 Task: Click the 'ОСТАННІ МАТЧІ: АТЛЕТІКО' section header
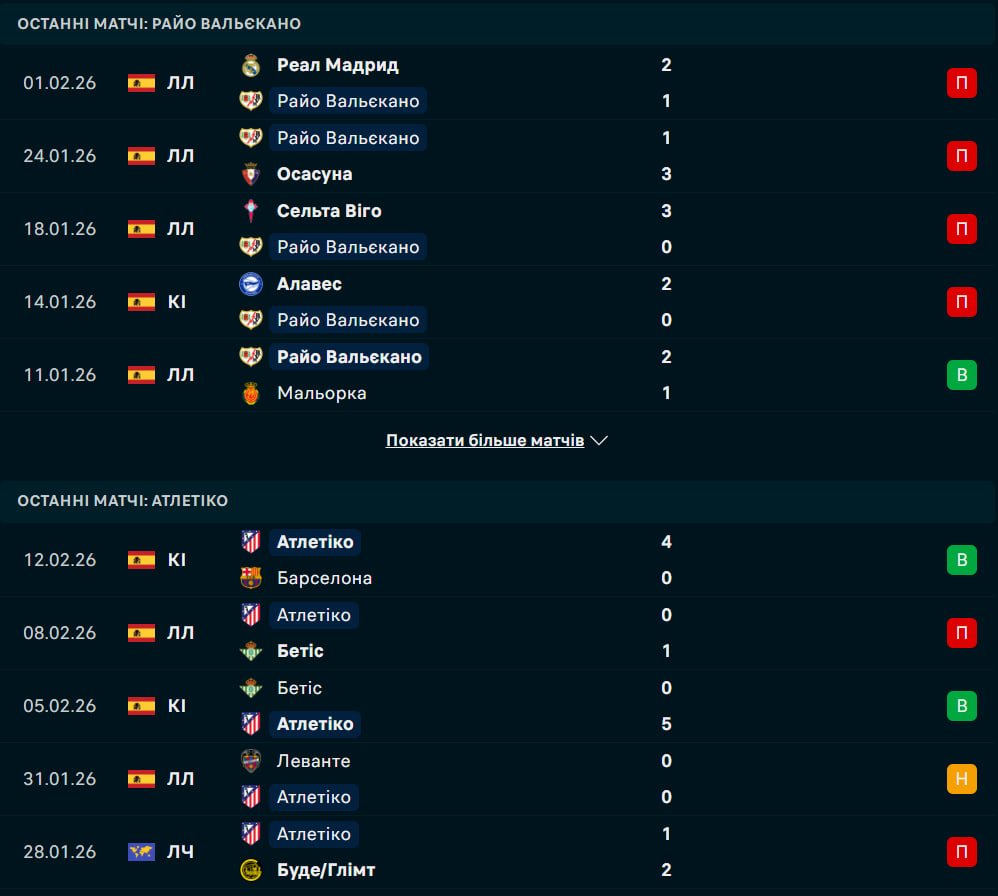click(x=123, y=501)
